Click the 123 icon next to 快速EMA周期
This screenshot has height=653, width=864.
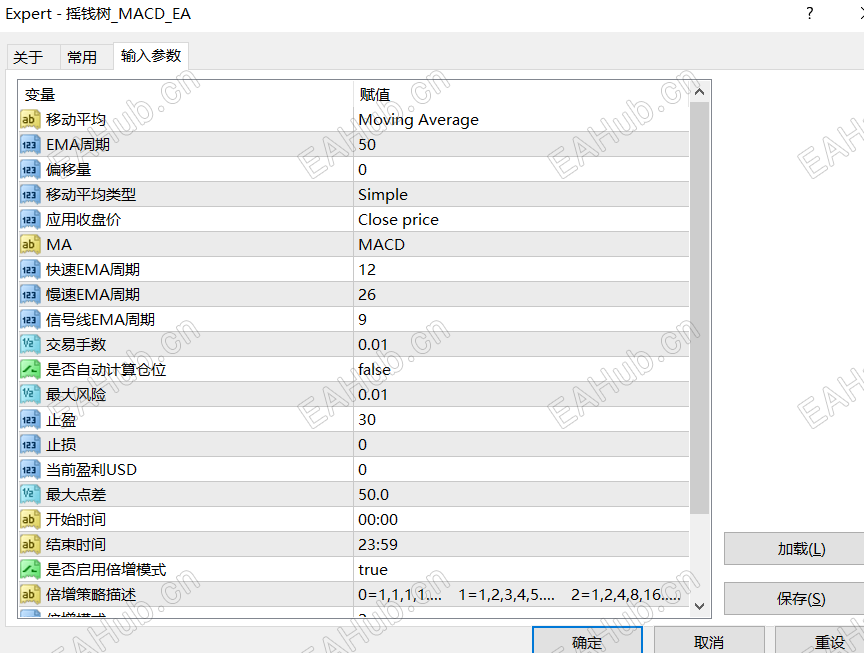click(x=28, y=269)
